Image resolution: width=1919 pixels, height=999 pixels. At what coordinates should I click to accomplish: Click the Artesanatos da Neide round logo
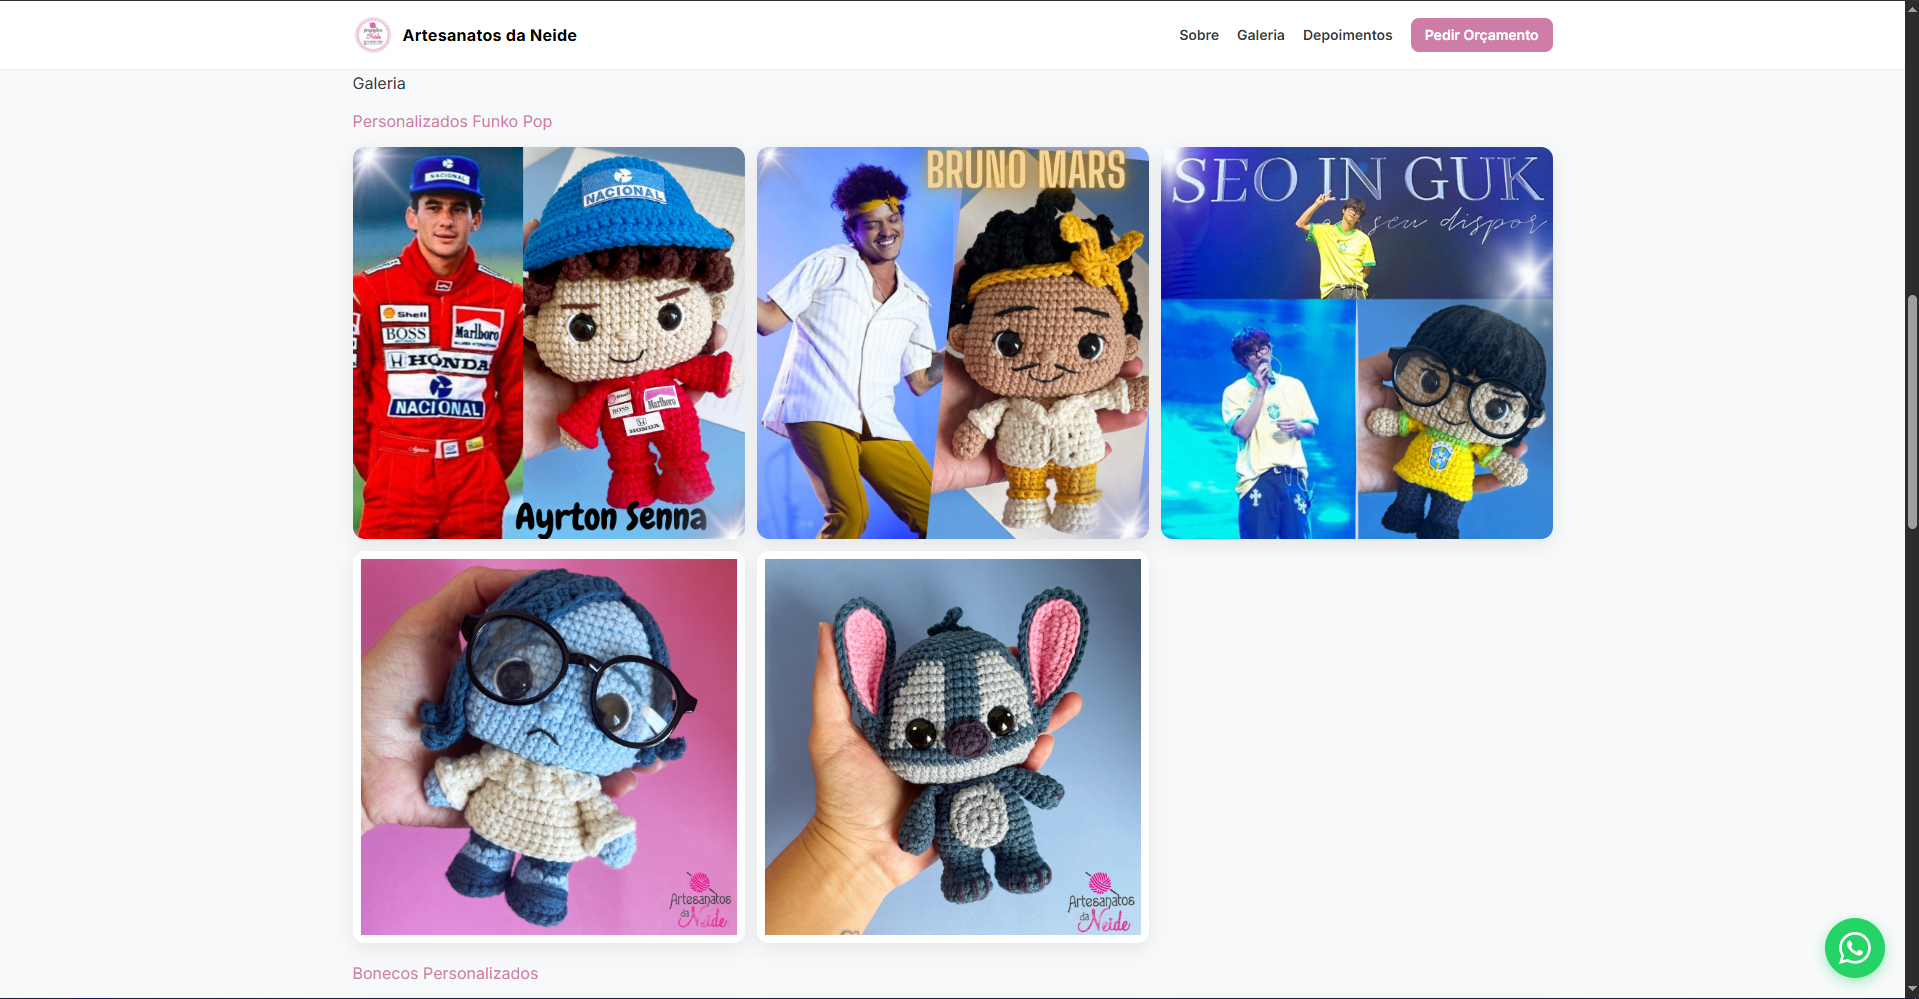click(x=372, y=35)
